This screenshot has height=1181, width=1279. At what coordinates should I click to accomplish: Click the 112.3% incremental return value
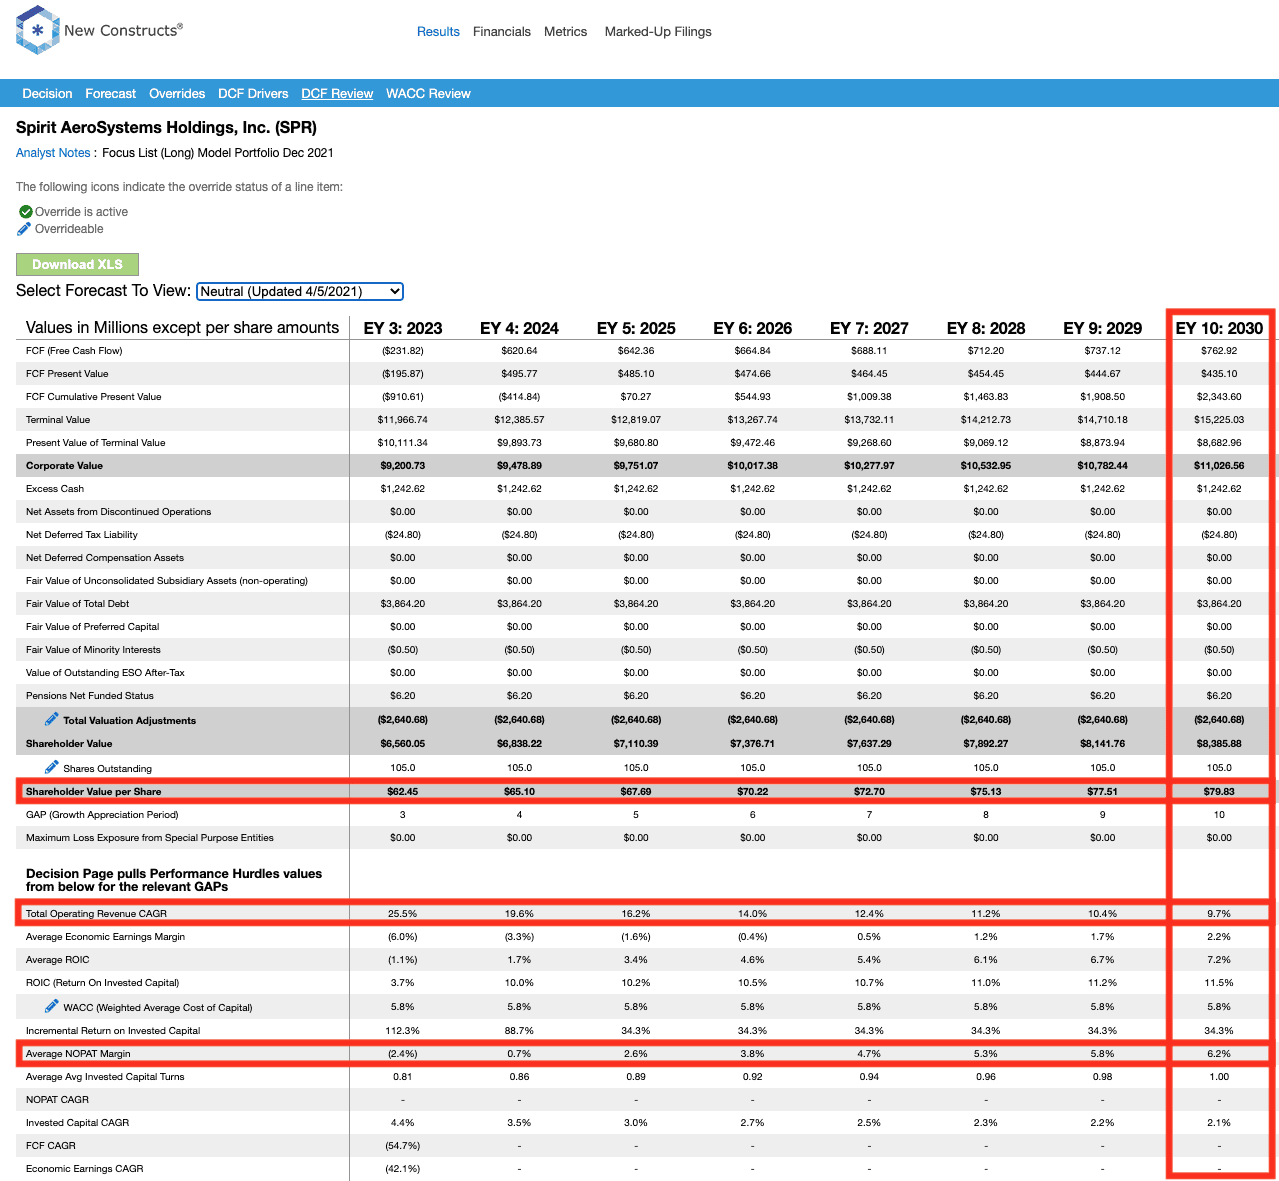click(x=403, y=1031)
